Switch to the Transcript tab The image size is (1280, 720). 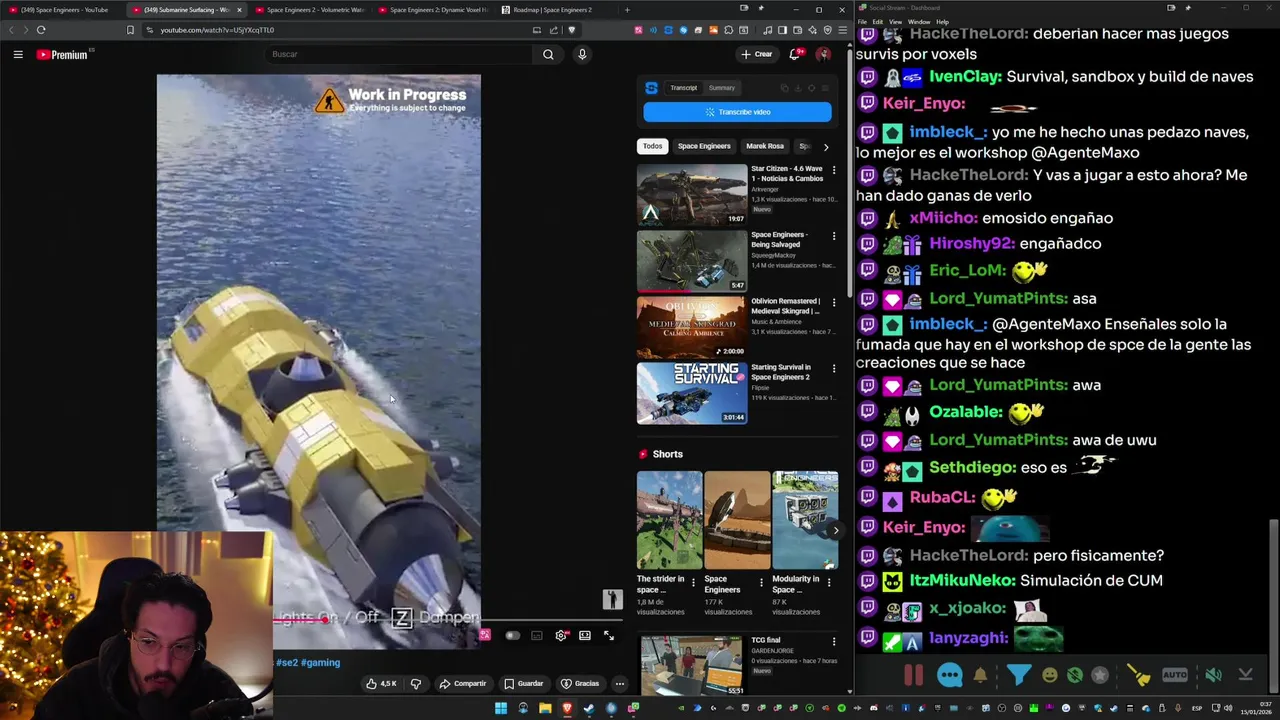[x=684, y=88]
